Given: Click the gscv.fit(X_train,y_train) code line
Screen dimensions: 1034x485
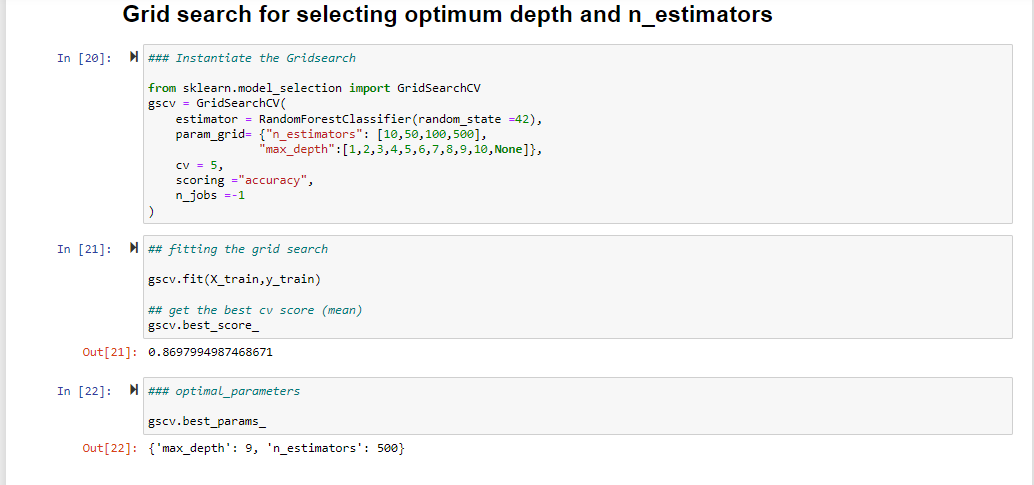Looking at the screenshot, I should point(234,277).
